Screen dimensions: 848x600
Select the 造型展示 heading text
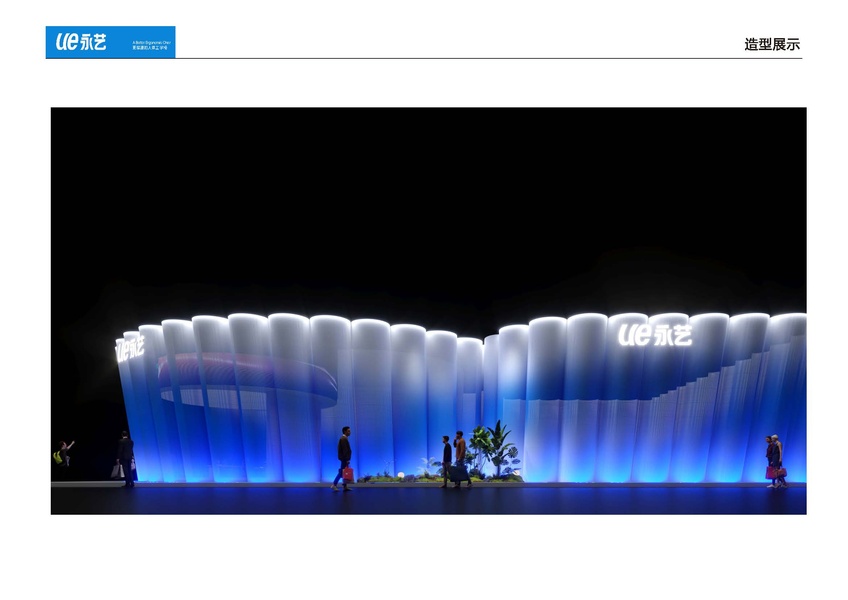772,44
